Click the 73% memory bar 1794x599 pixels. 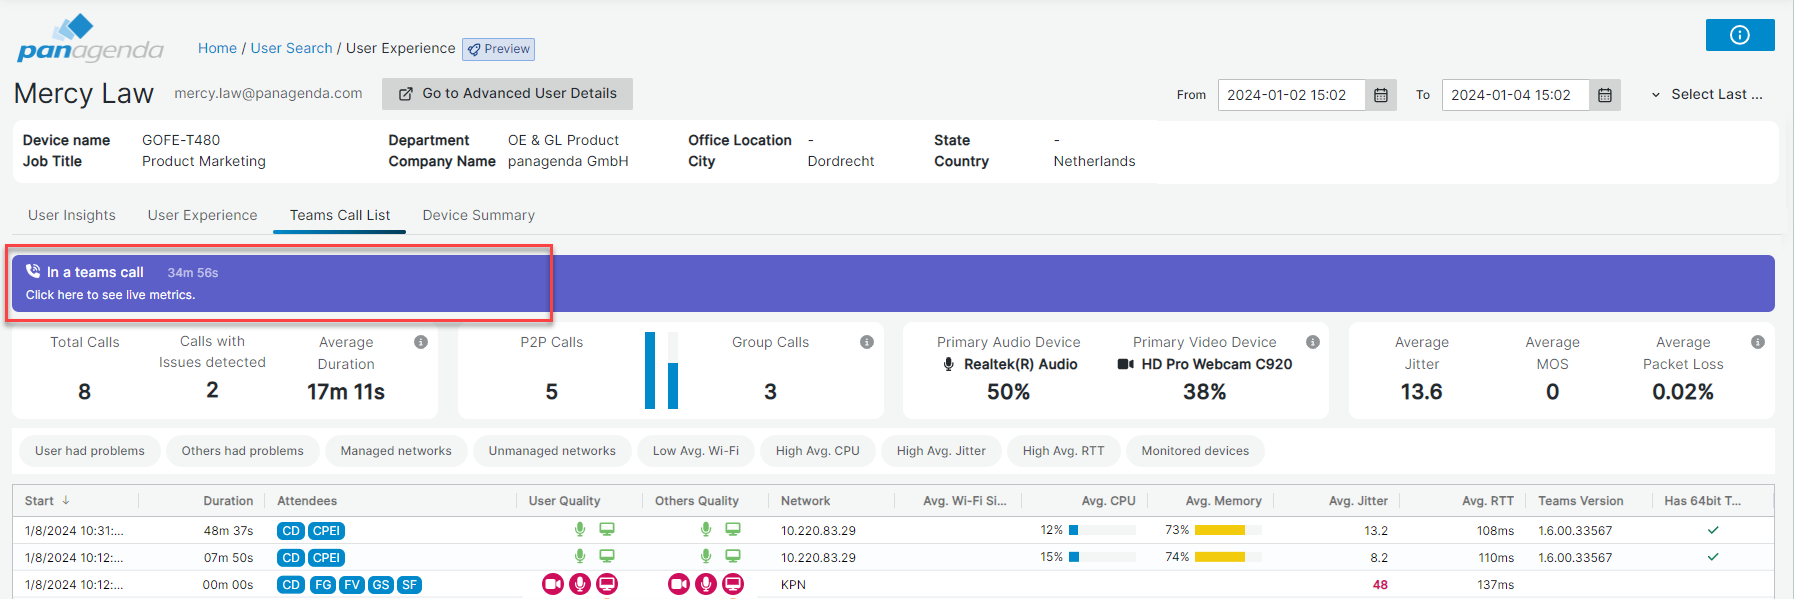tap(1228, 530)
